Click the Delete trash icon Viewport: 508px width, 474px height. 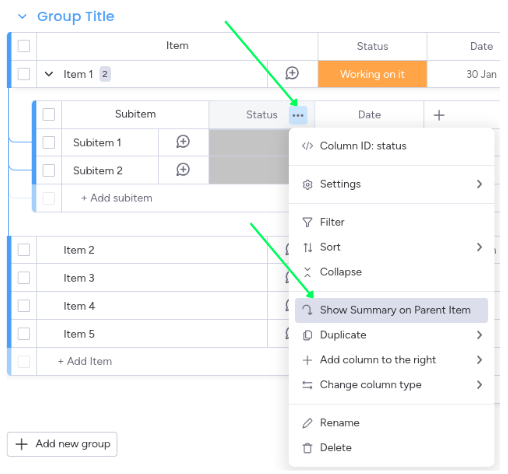tap(307, 448)
